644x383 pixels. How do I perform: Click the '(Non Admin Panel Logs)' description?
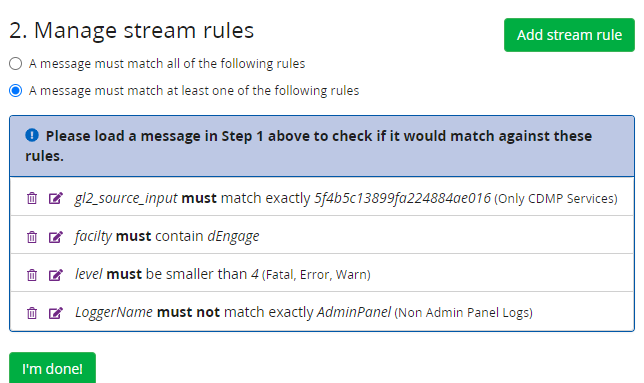[x=463, y=313]
